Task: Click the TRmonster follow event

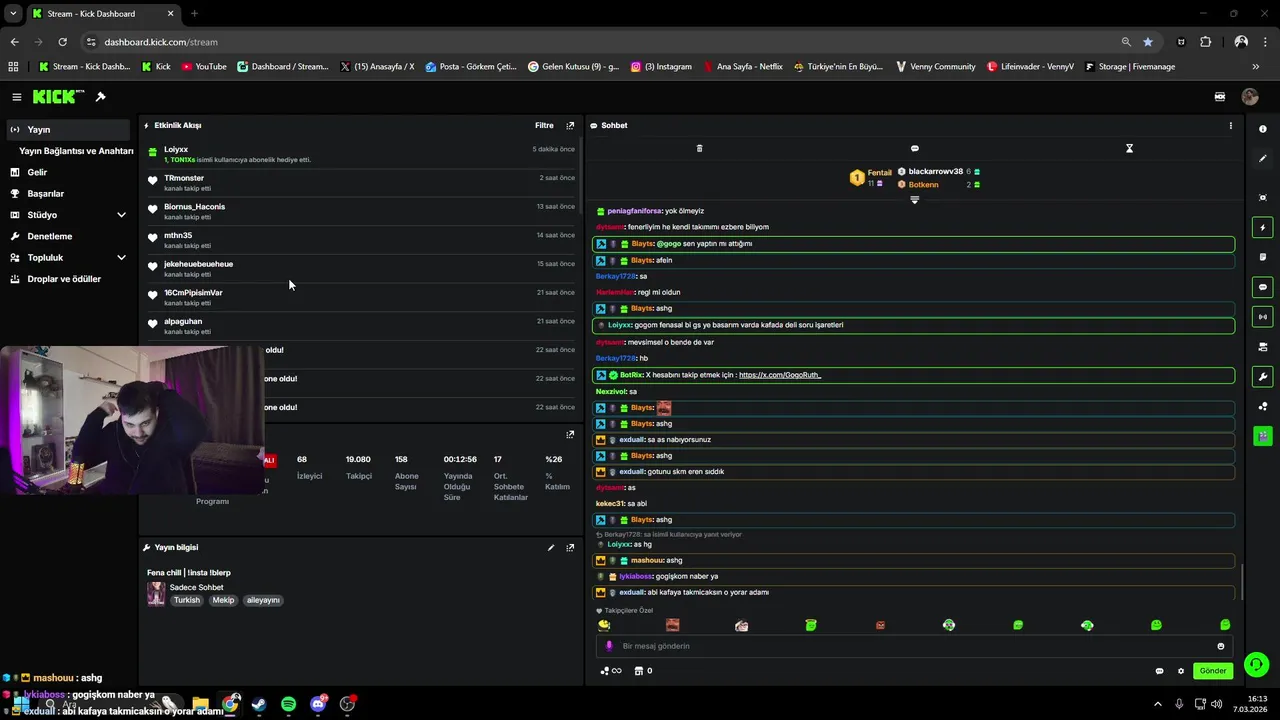Action: click(360, 183)
